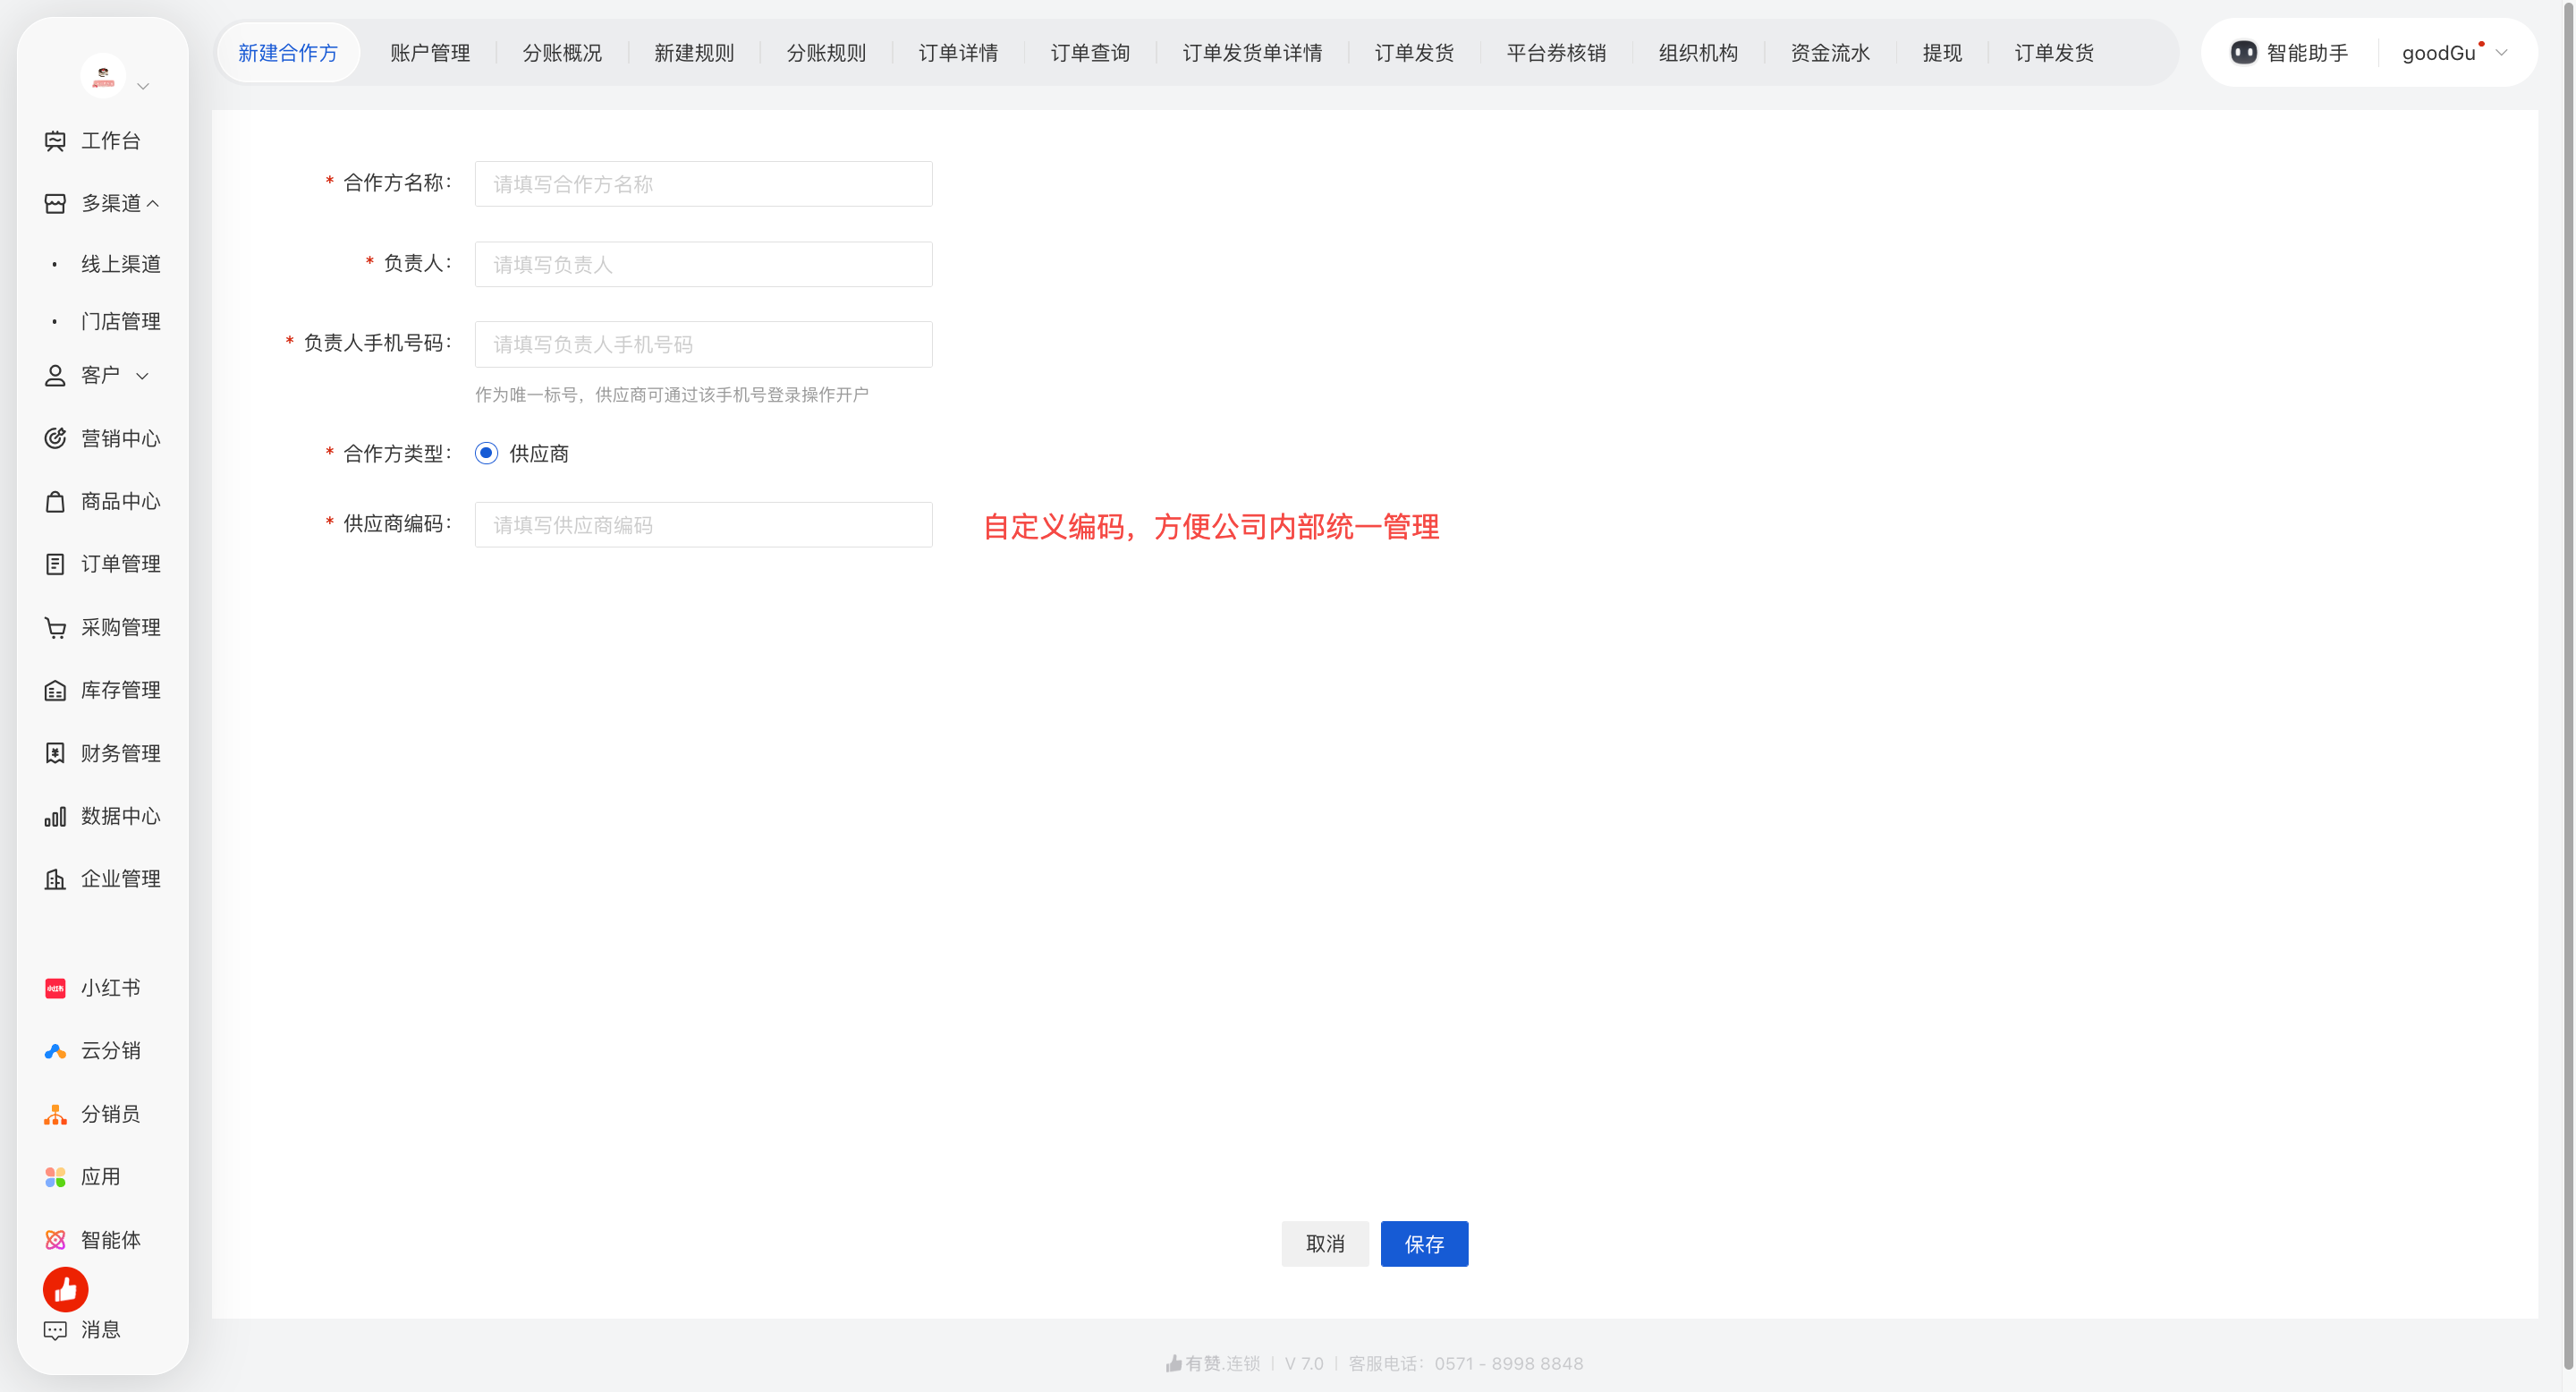Click the 取消 button
This screenshot has width=2576, height=1392.
coord(1325,1244)
